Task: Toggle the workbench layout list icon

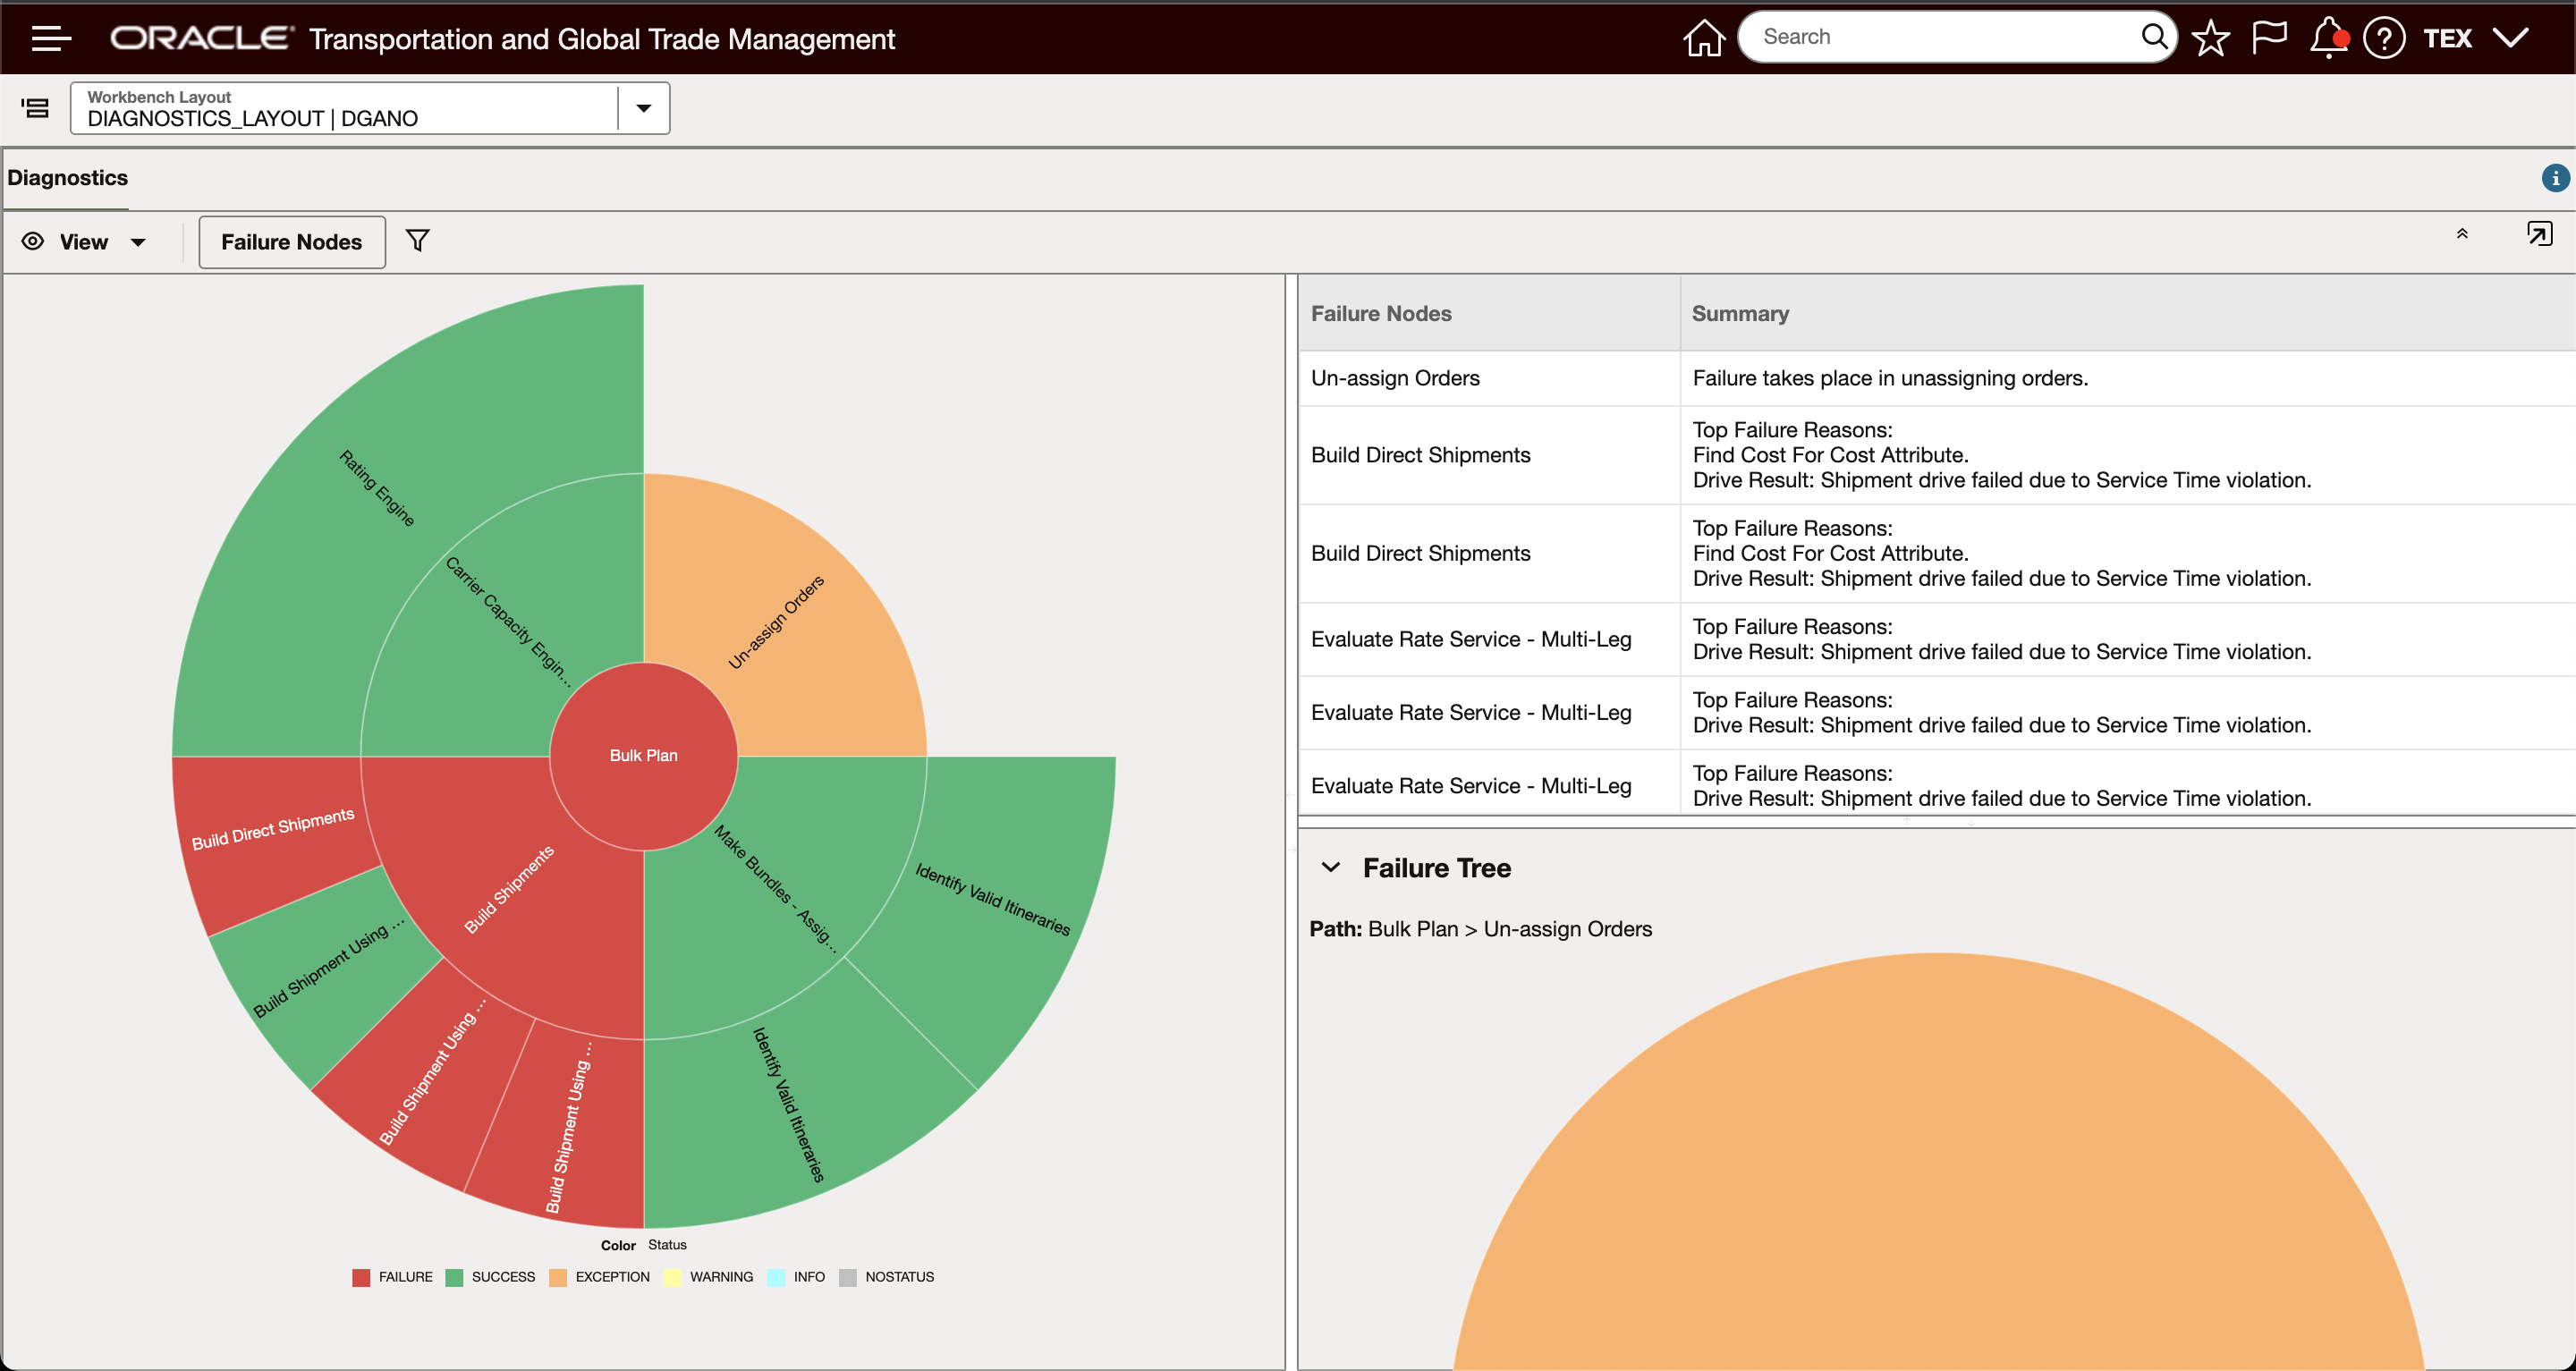Action: click(x=36, y=108)
